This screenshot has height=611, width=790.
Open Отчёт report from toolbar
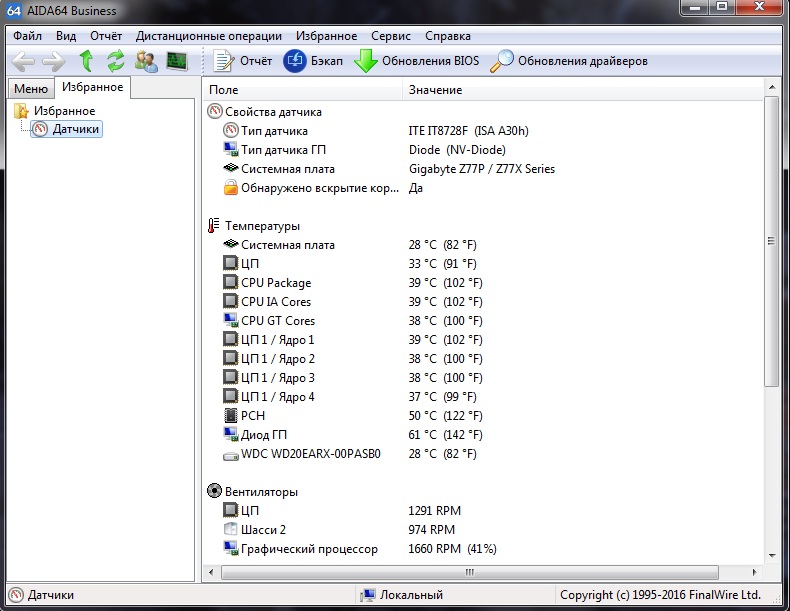[x=243, y=61]
